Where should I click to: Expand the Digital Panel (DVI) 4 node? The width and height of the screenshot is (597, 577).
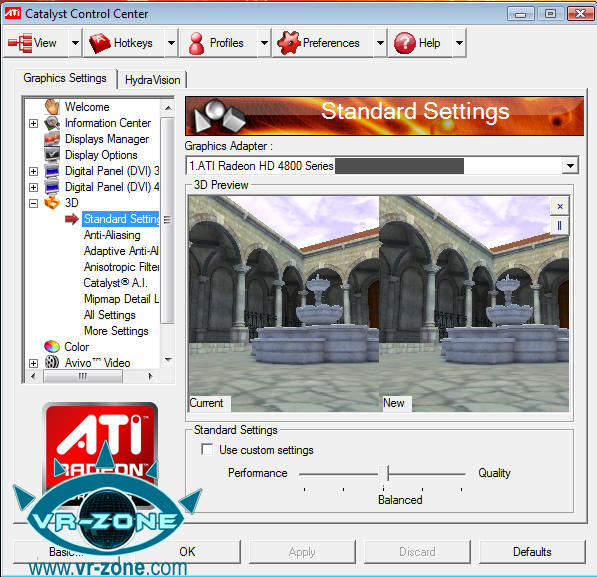click(x=34, y=187)
